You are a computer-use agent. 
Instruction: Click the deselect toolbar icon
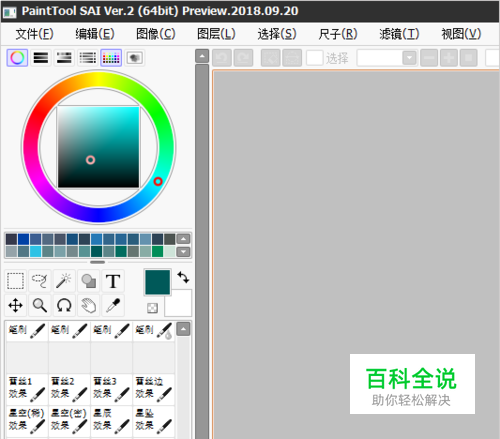tap(270, 58)
